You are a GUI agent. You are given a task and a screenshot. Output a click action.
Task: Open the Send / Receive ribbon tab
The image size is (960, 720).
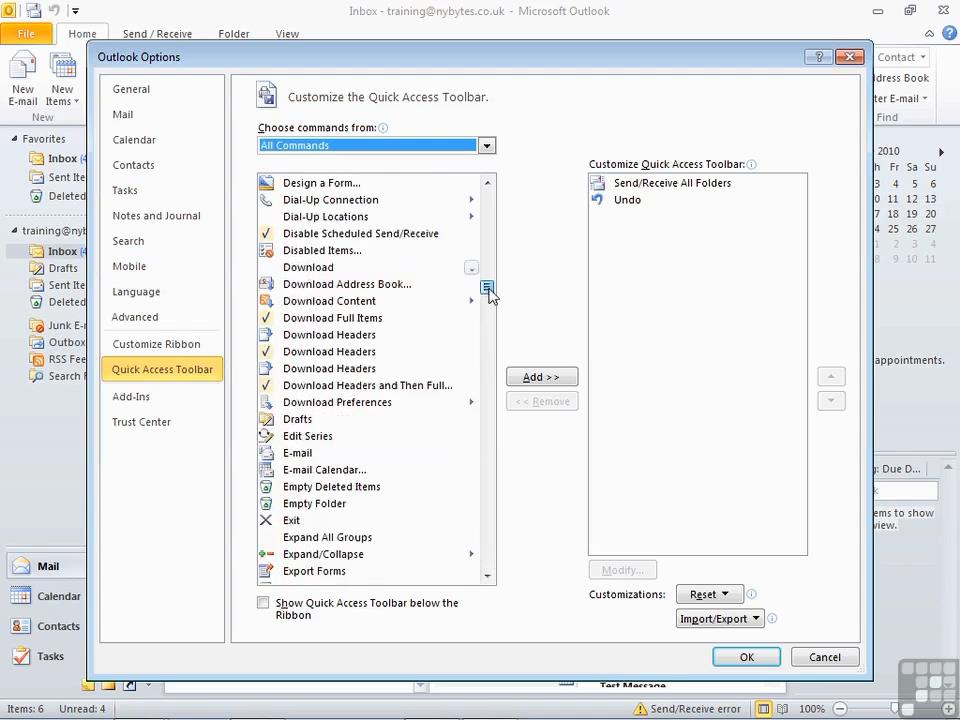pos(157,34)
